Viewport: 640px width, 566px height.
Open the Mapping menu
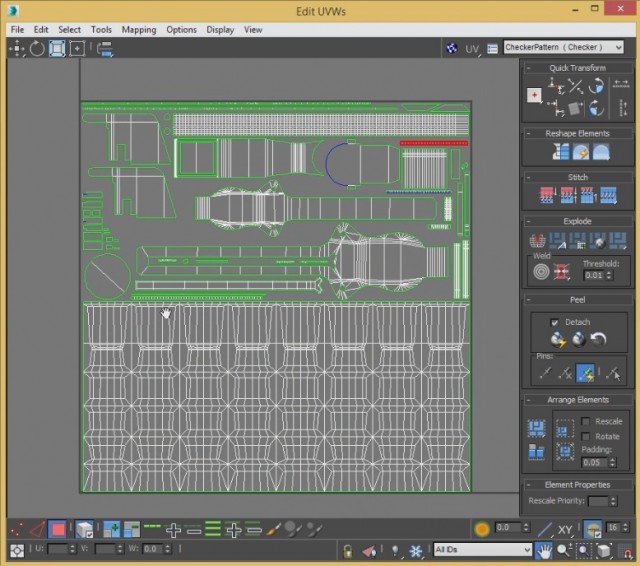(x=138, y=30)
